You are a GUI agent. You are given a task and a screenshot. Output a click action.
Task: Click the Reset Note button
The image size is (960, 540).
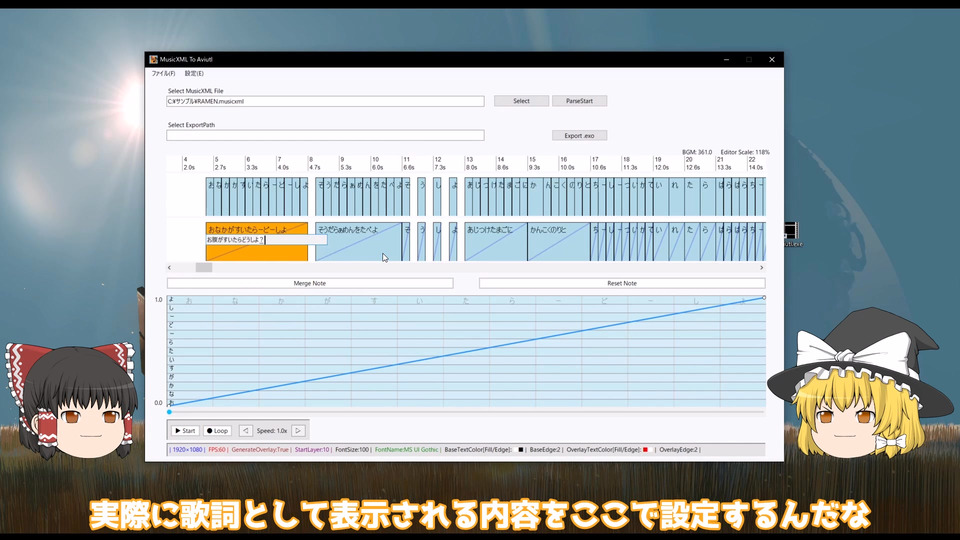point(622,283)
